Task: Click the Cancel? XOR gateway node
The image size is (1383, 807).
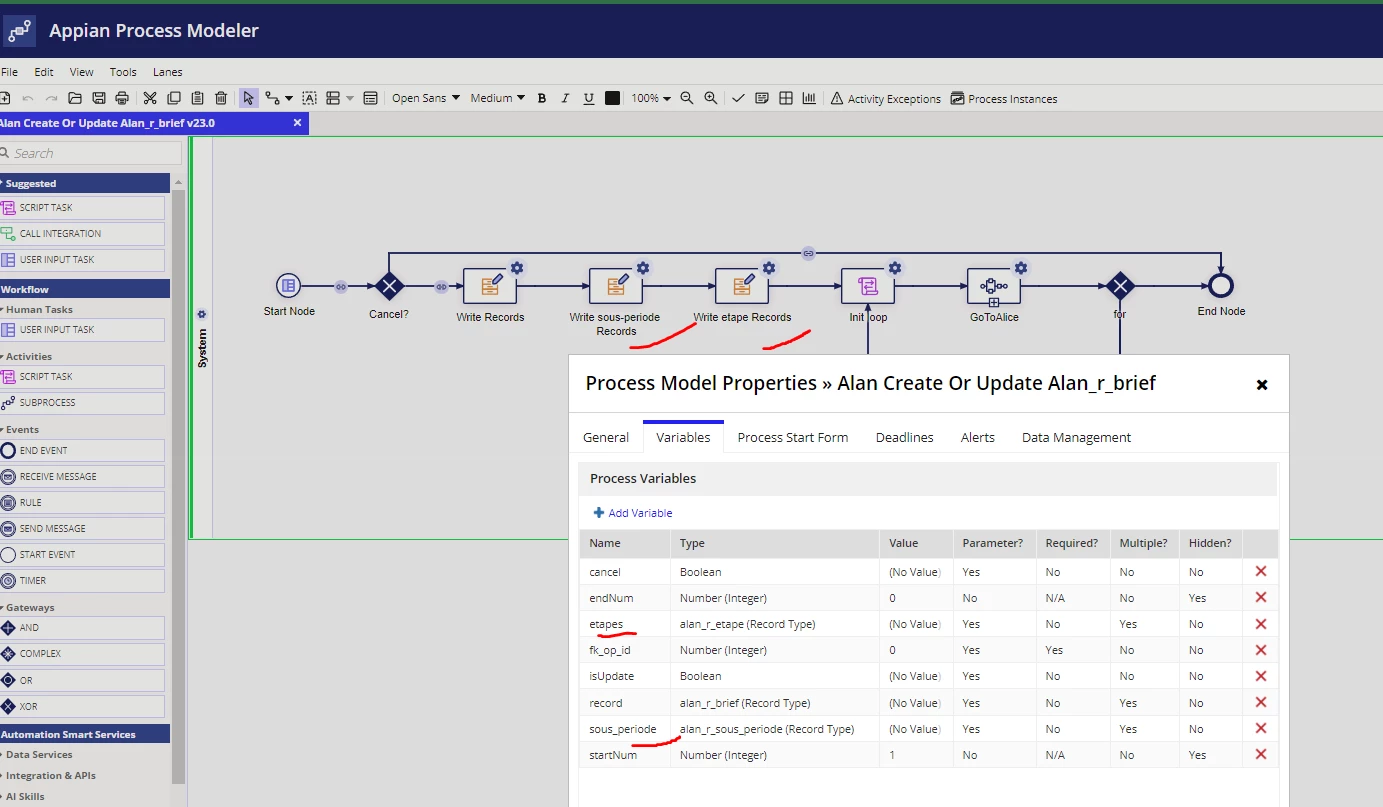Action: pos(389,286)
